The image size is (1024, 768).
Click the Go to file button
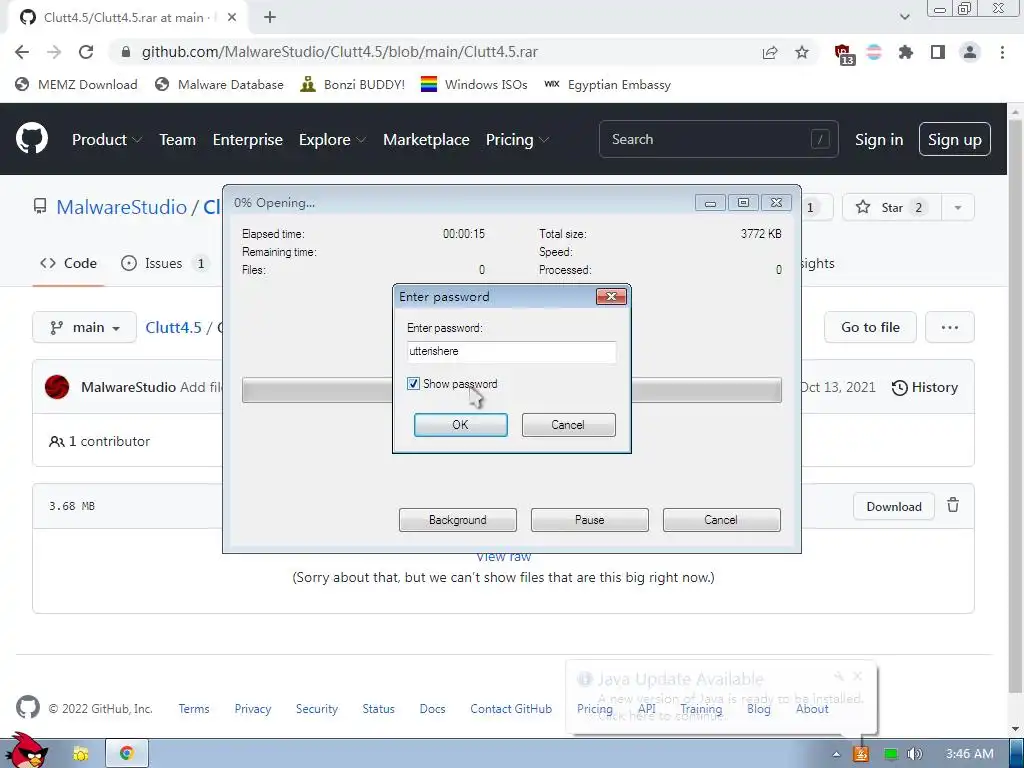[x=870, y=327]
